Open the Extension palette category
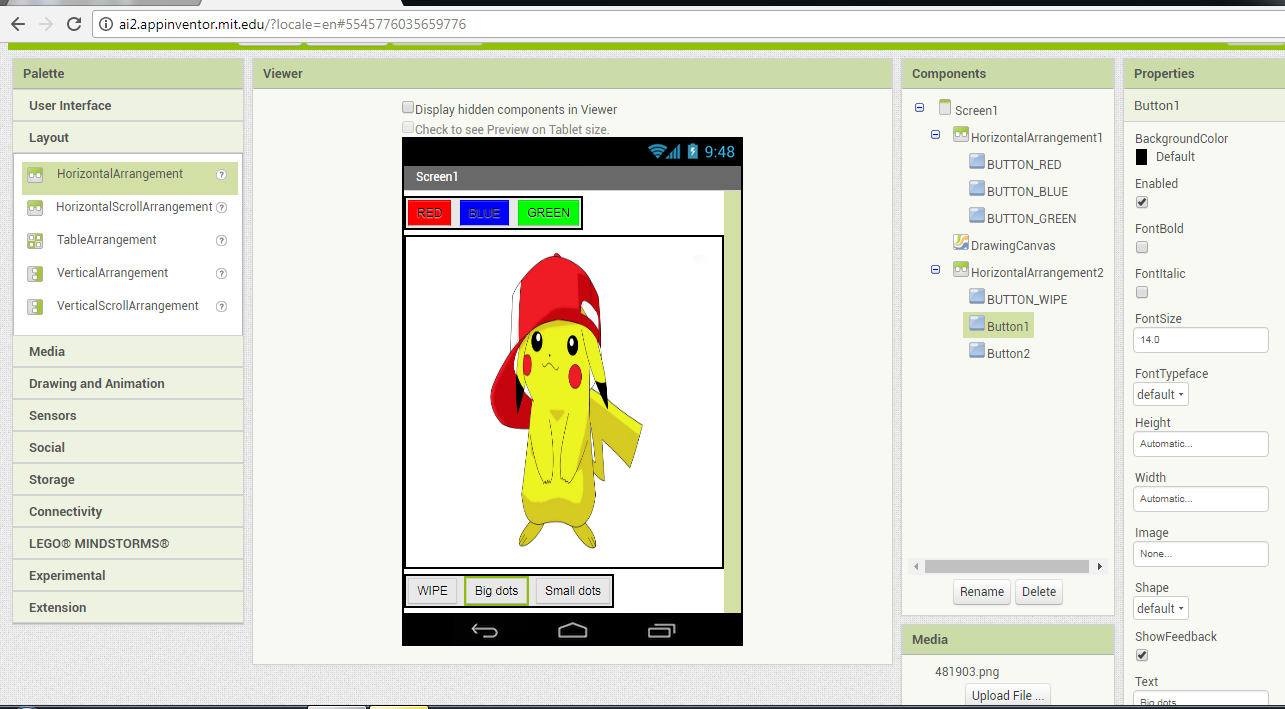1285x709 pixels. click(128, 608)
